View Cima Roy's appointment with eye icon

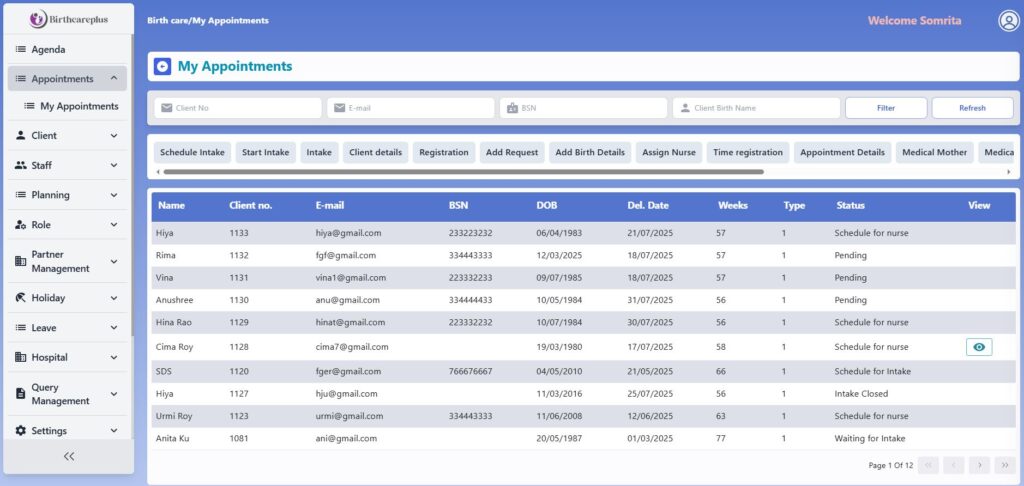pyautogui.click(x=979, y=347)
